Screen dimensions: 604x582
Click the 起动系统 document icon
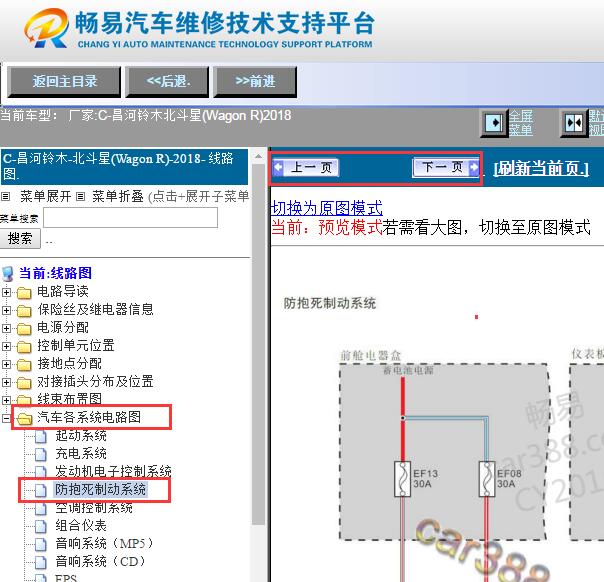pos(41,436)
